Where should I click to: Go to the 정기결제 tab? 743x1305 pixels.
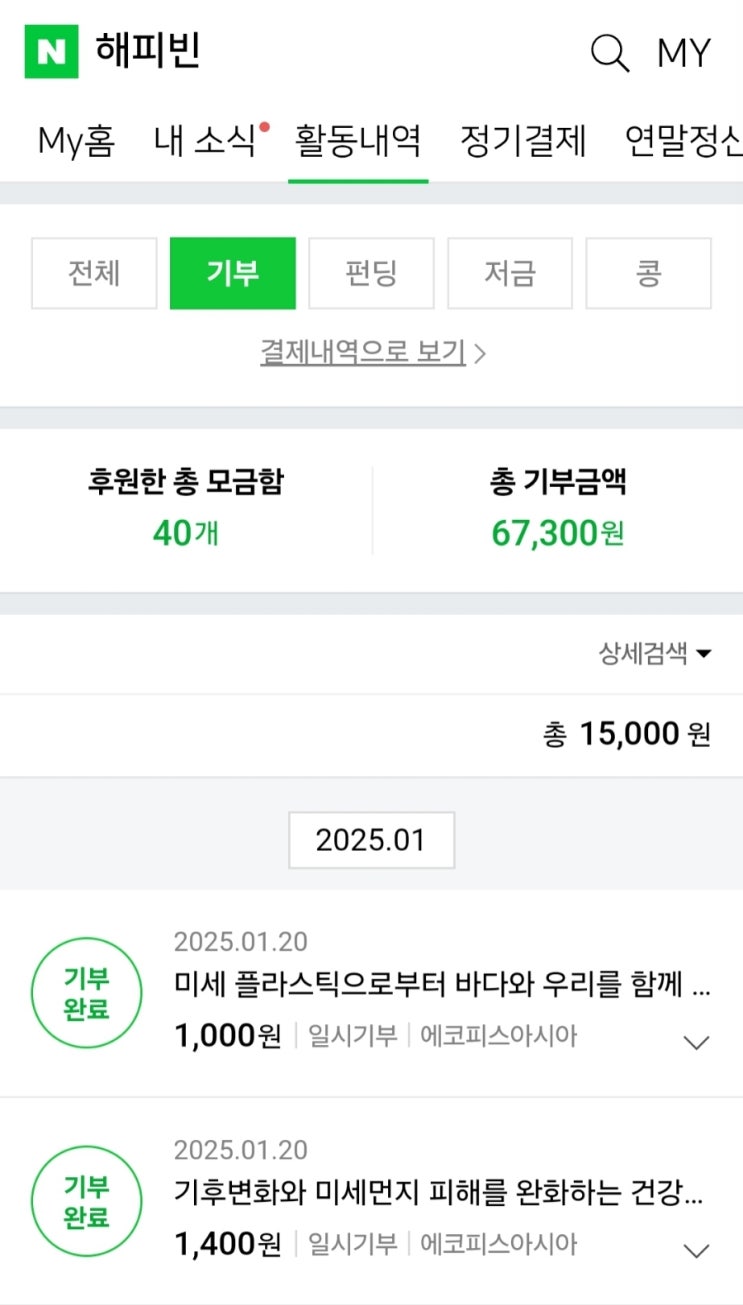(x=523, y=141)
